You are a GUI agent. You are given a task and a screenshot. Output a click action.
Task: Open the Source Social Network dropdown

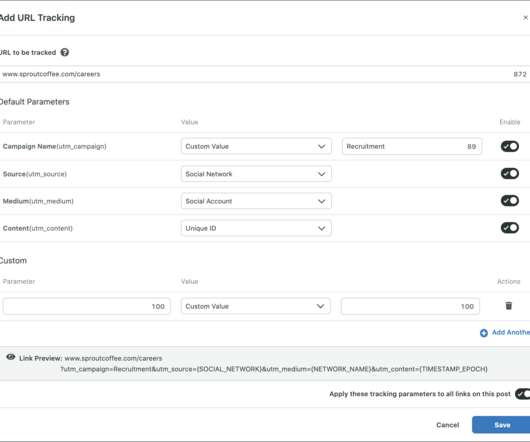coord(256,174)
